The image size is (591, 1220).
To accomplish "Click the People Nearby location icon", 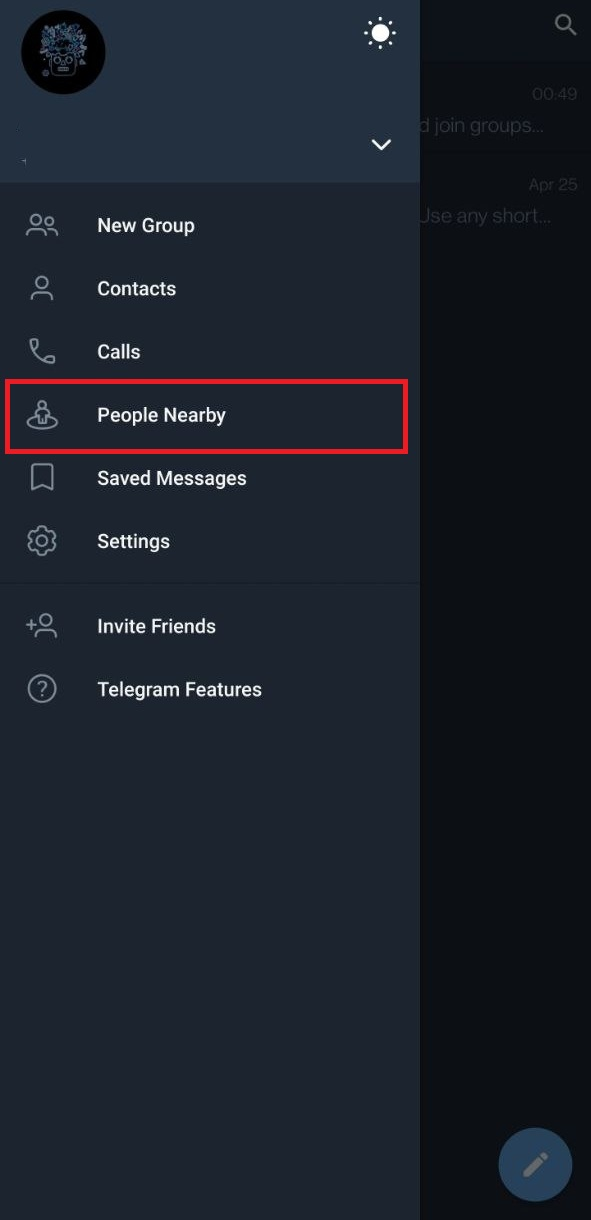I will 42,414.
